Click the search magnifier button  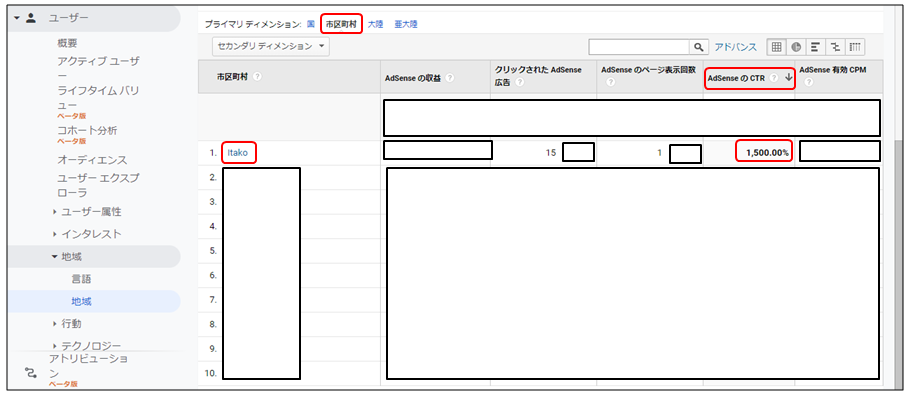699,47
